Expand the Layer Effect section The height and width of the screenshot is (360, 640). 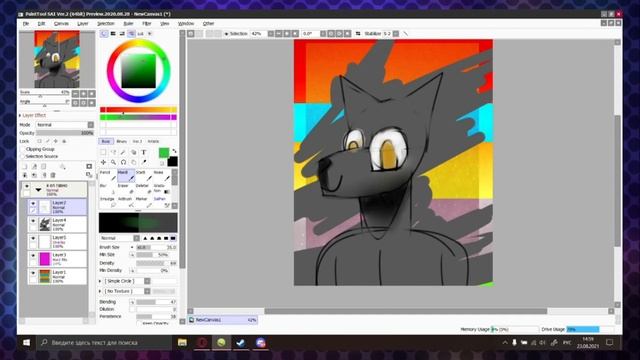click(20, 116)
